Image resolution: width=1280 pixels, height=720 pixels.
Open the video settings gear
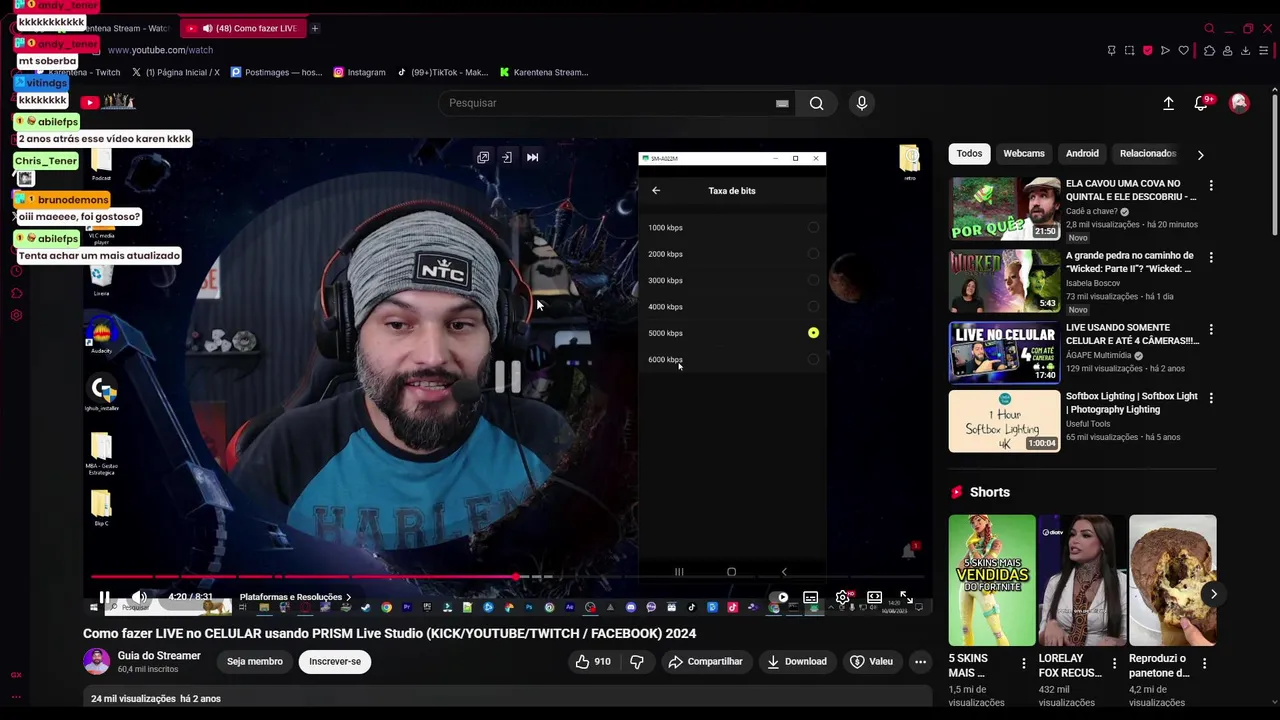coord(843,598)
